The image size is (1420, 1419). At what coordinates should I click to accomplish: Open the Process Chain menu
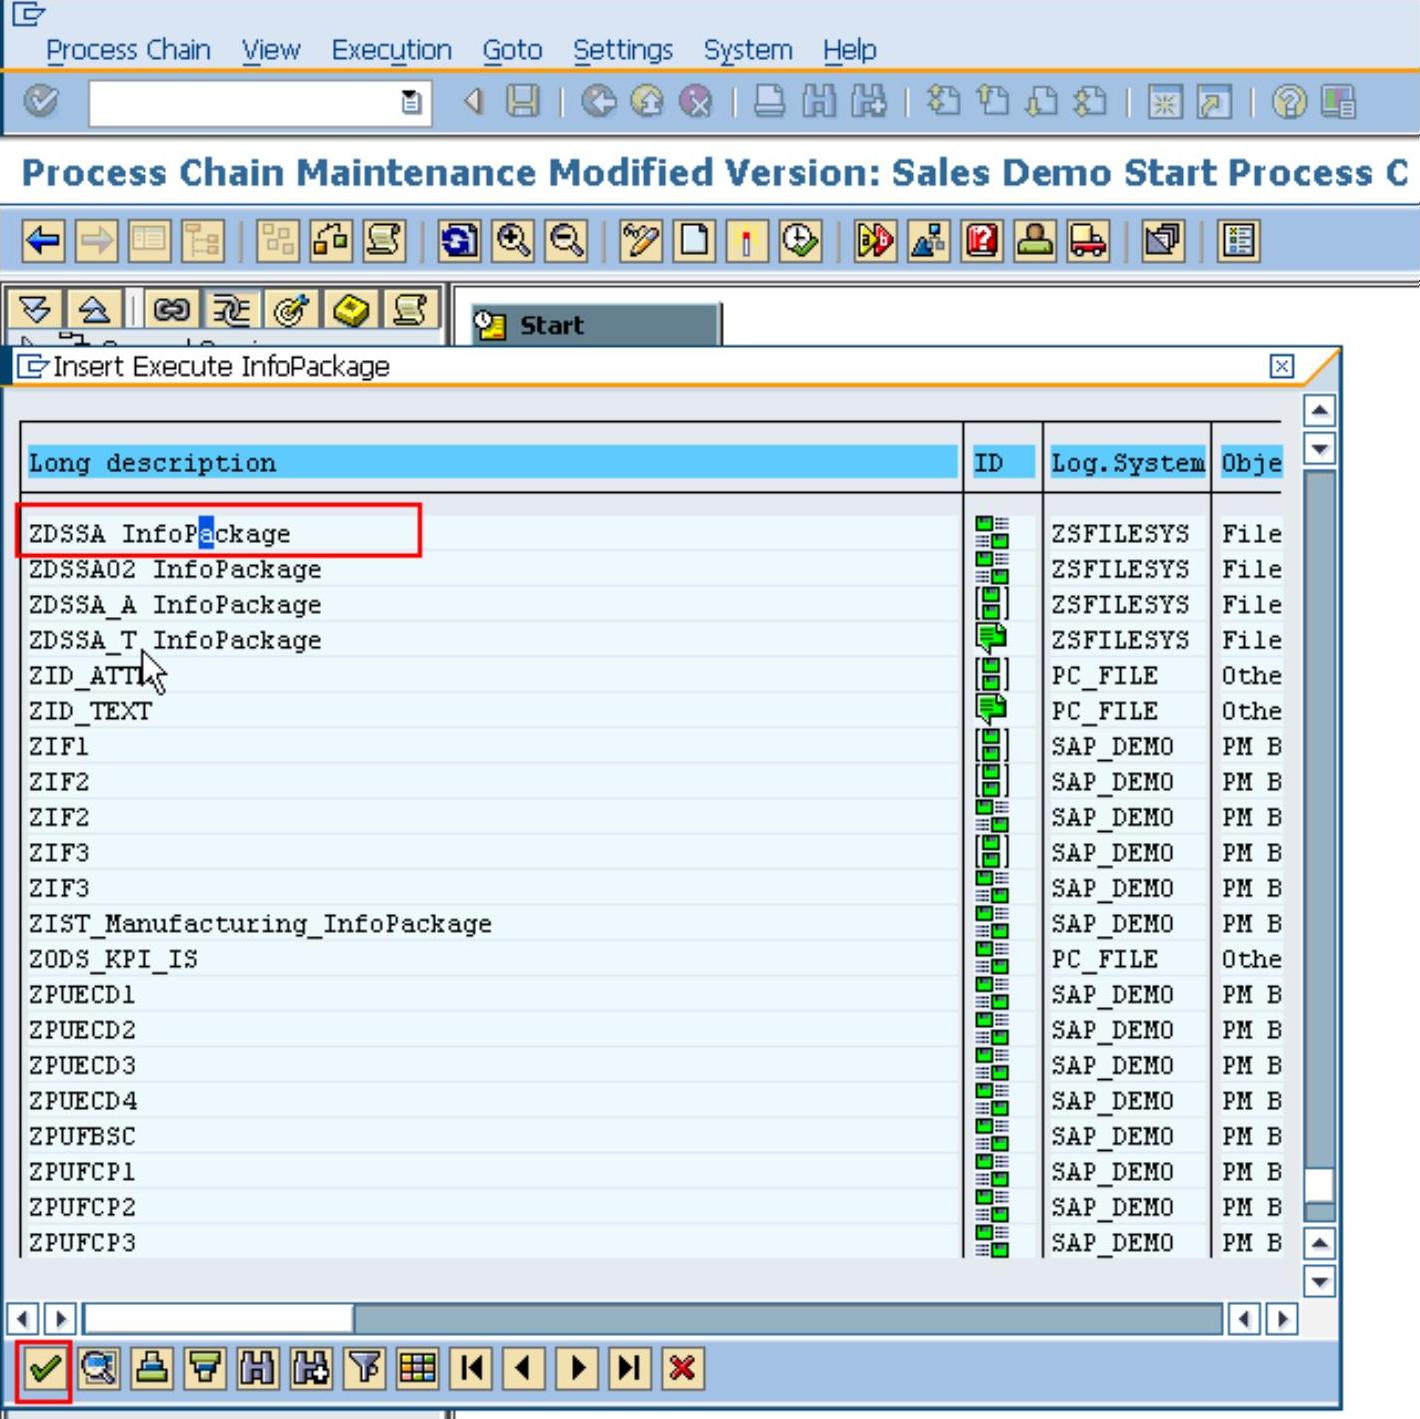[128, 50]
